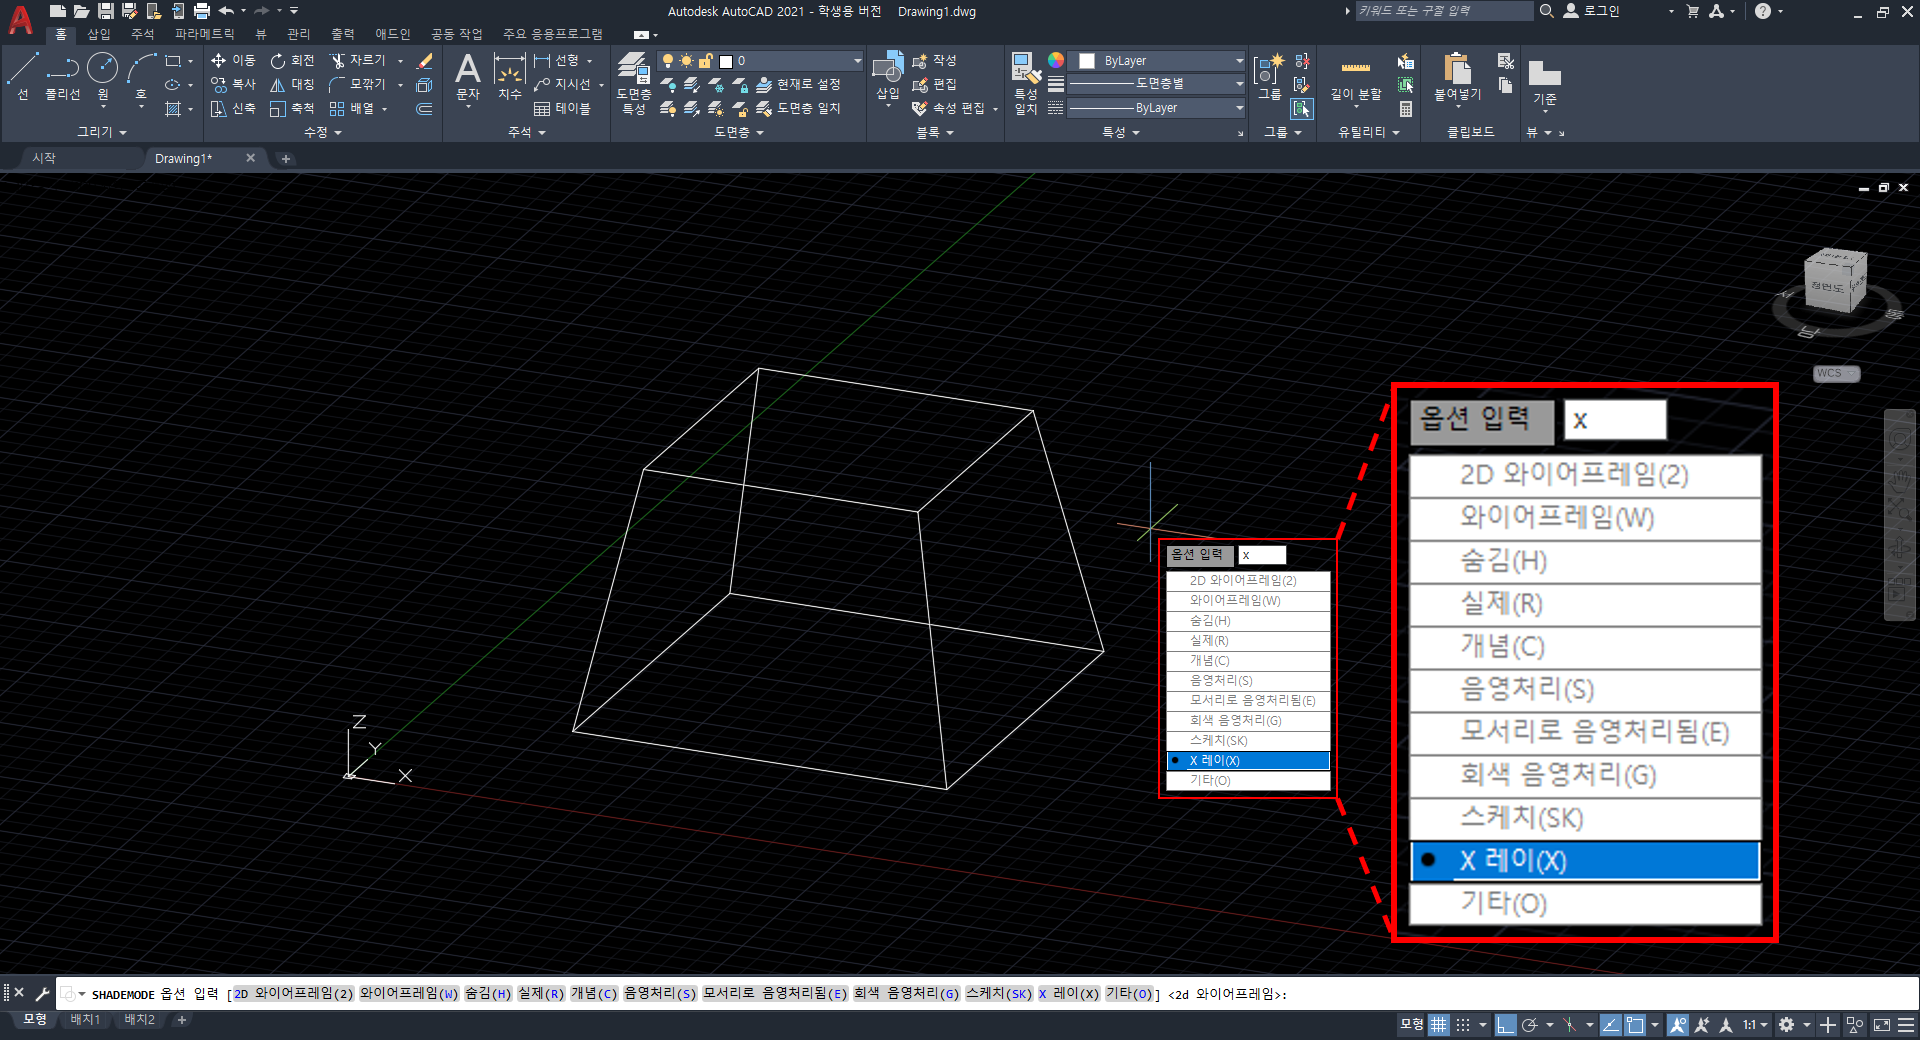Click 스케치(SK) option in the command line
Viewport: 1920px width, 1040px height.
(x=998, y=994)
